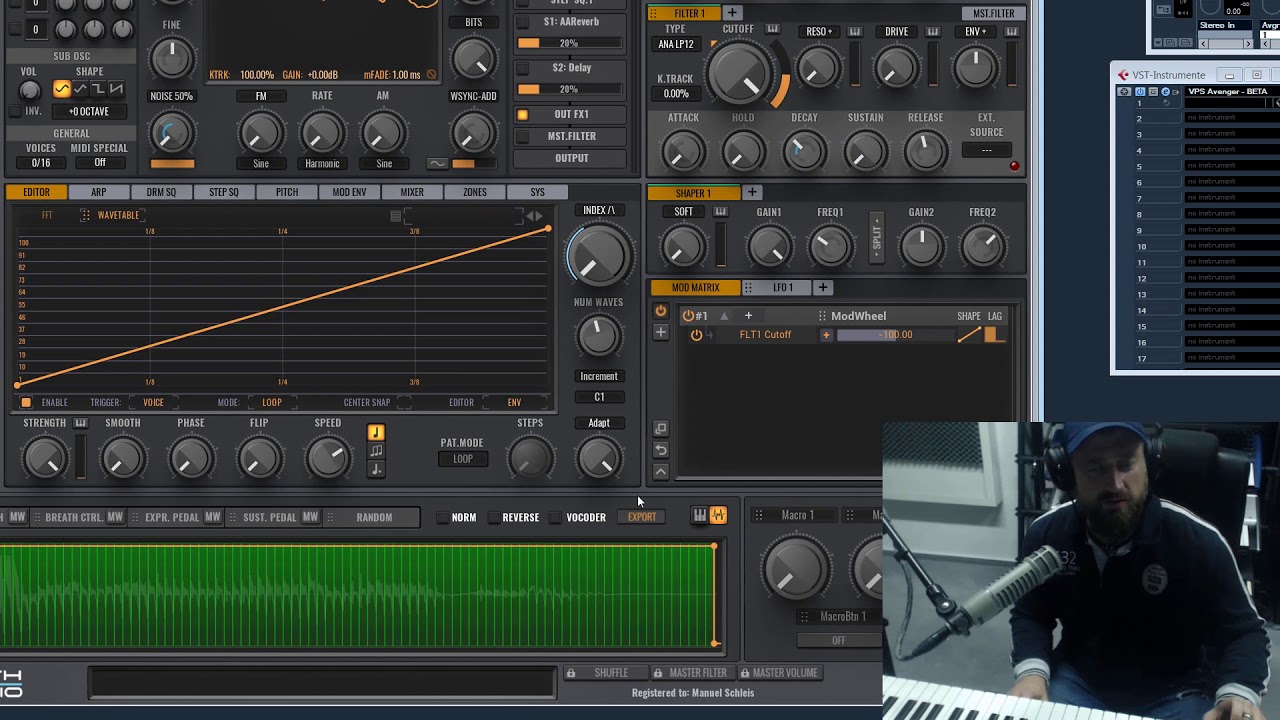Click the EXPORT button

642,517
